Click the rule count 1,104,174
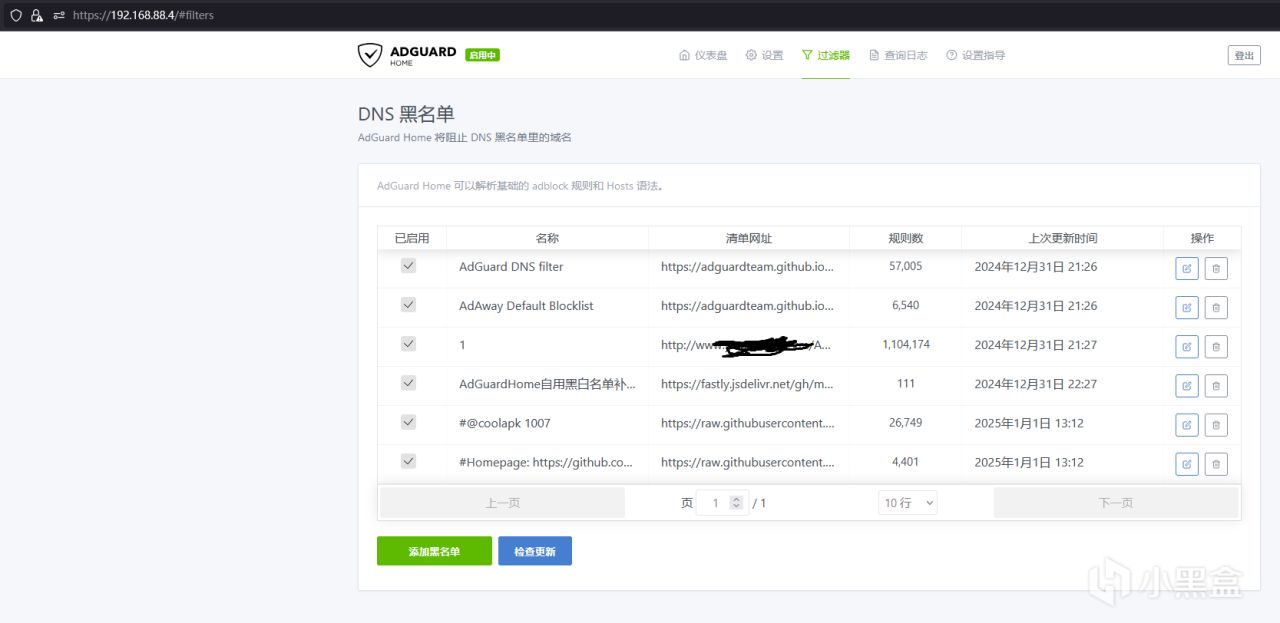The height and width of the screenshot is (623, 1280). pos(906,344)
